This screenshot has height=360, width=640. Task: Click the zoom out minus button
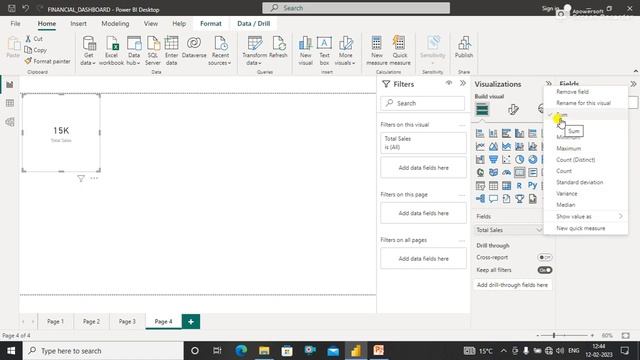(x=538, y=336)
